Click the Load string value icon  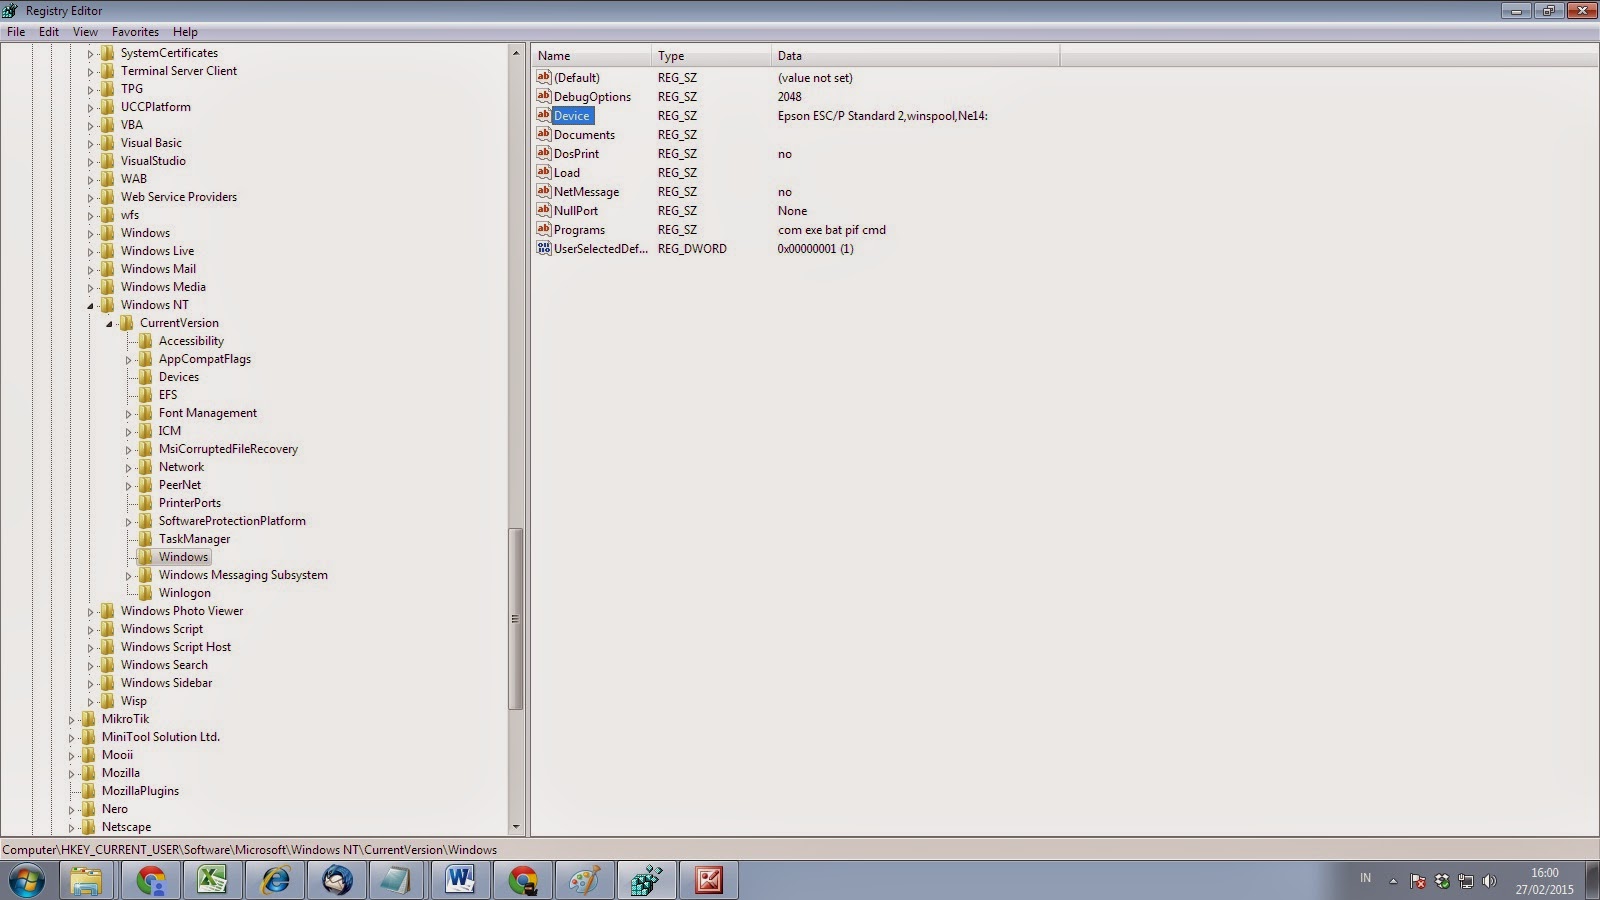point(543,172)
